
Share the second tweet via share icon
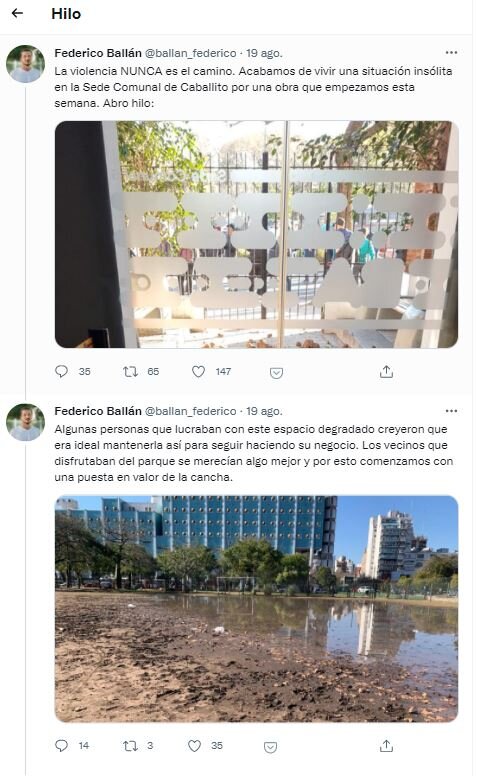pos(386,745)
